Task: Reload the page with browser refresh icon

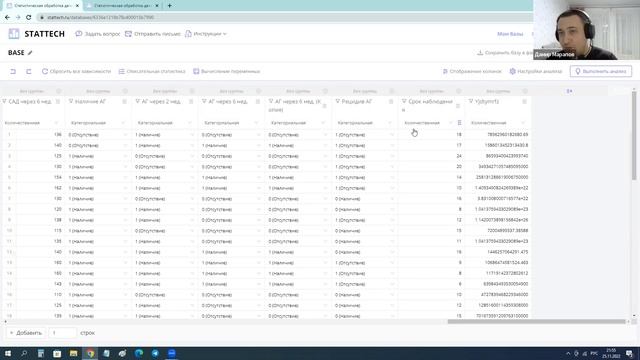Action: (x=29, y=18)
